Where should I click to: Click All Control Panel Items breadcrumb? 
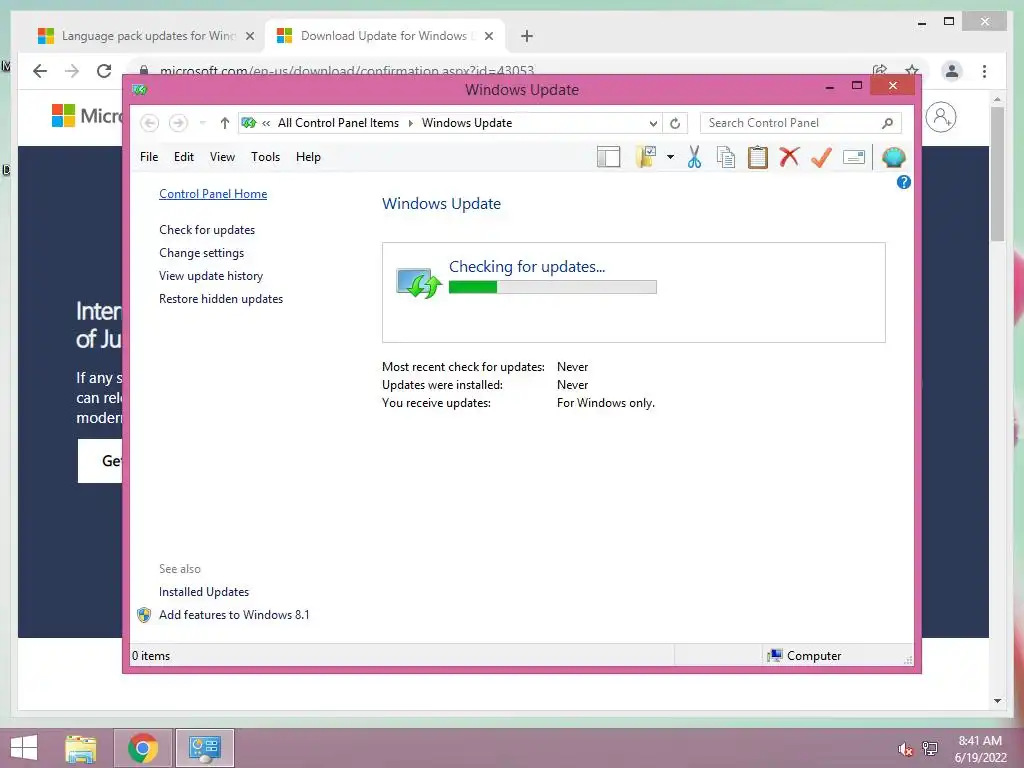tap(338, 123)
